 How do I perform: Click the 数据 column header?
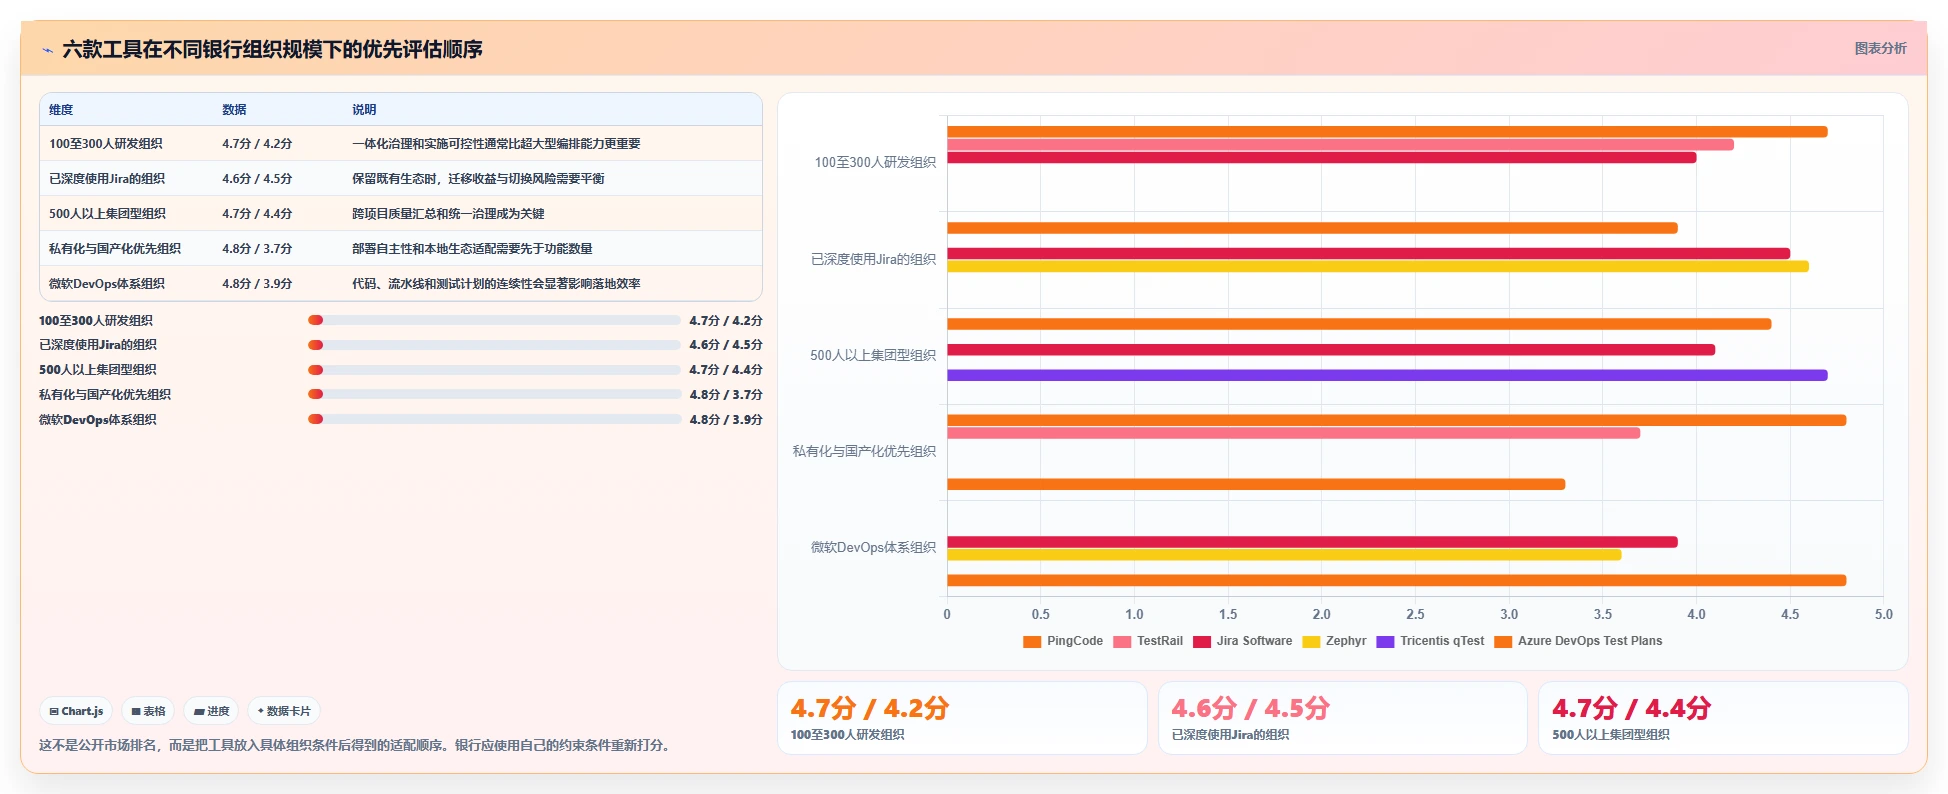pos(234,110)
